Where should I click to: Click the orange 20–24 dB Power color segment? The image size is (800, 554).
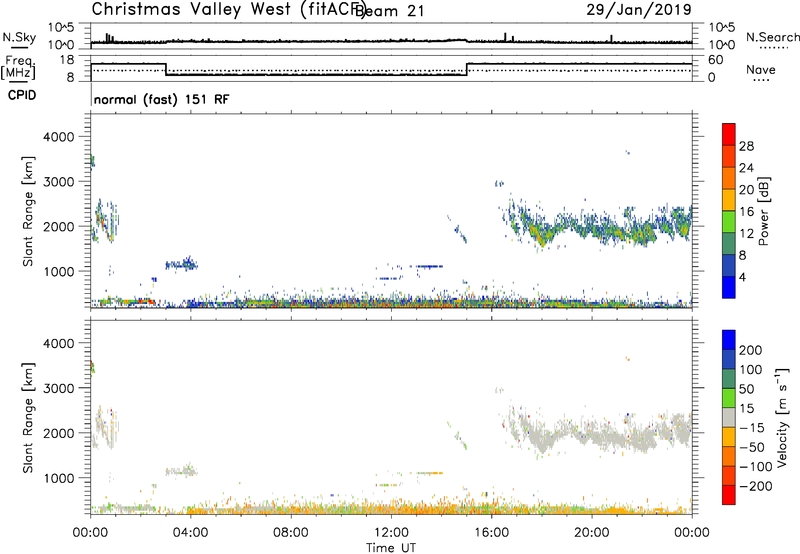(x=729, y=178)
